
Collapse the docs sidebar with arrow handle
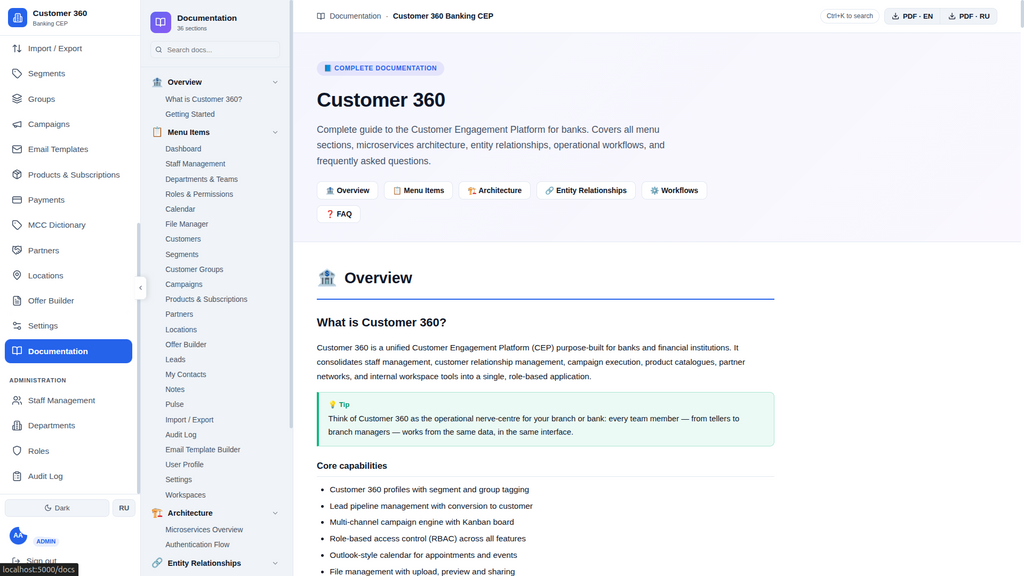[x=140, y=288]
